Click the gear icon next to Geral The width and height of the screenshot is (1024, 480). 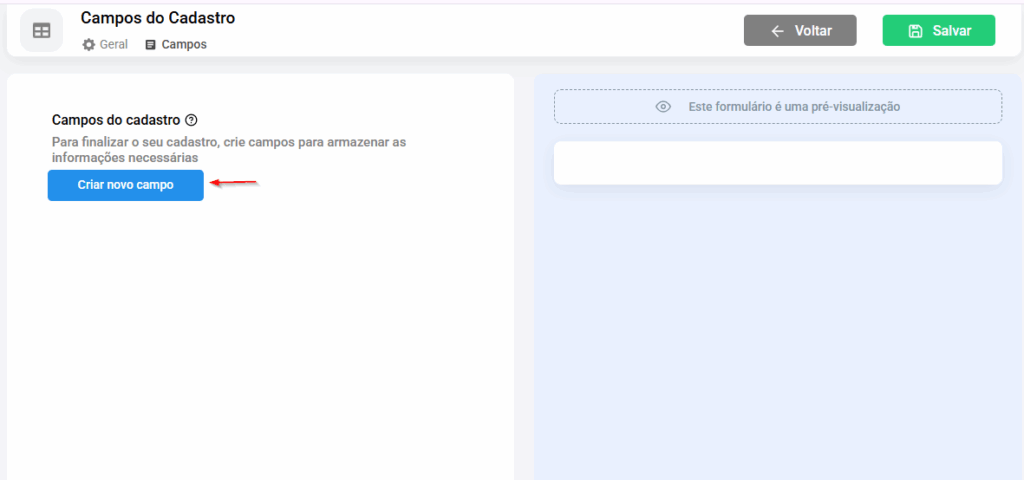point(89,45)
